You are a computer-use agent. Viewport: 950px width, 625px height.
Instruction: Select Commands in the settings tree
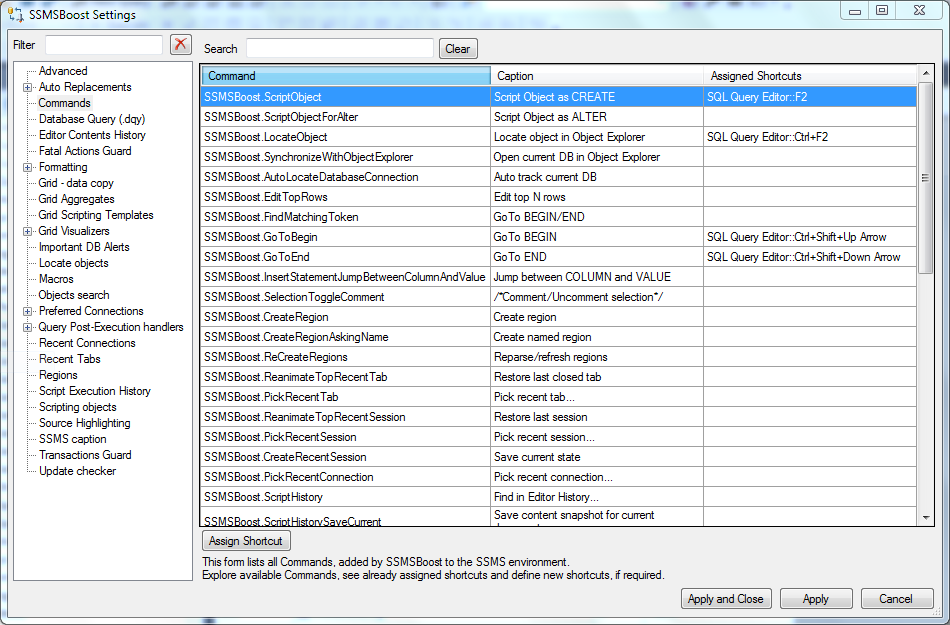point(64,103)
